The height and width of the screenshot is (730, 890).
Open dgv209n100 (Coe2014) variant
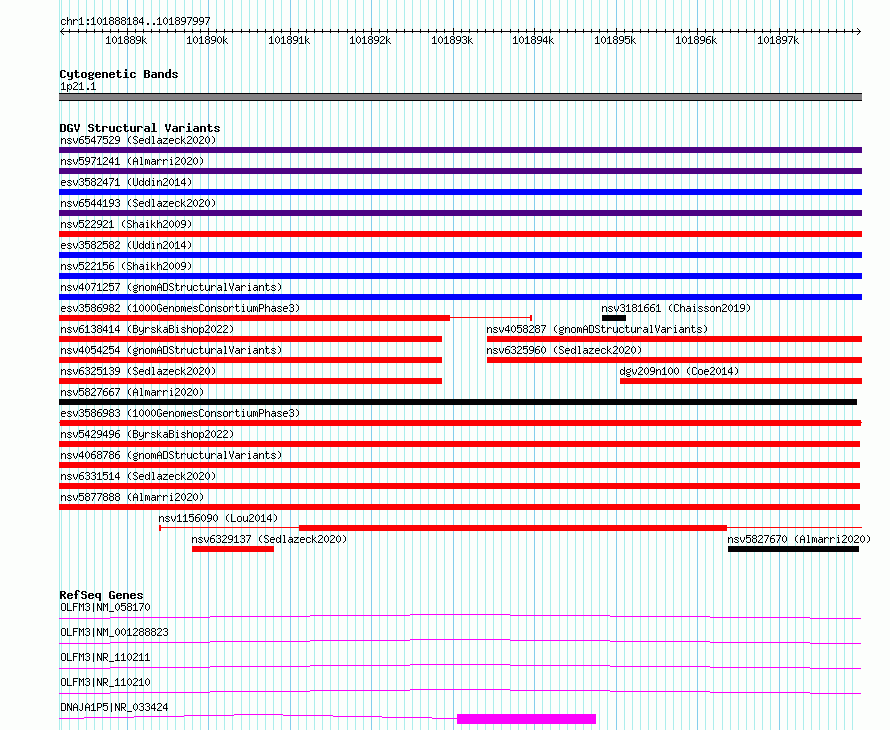click(x=679, y=371)
